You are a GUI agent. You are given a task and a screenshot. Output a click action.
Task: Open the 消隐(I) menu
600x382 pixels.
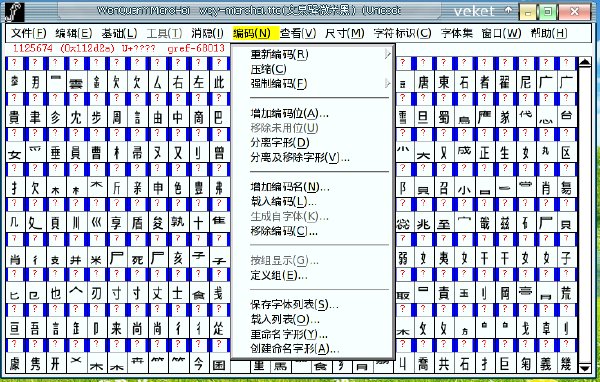(x=207, y=33)
